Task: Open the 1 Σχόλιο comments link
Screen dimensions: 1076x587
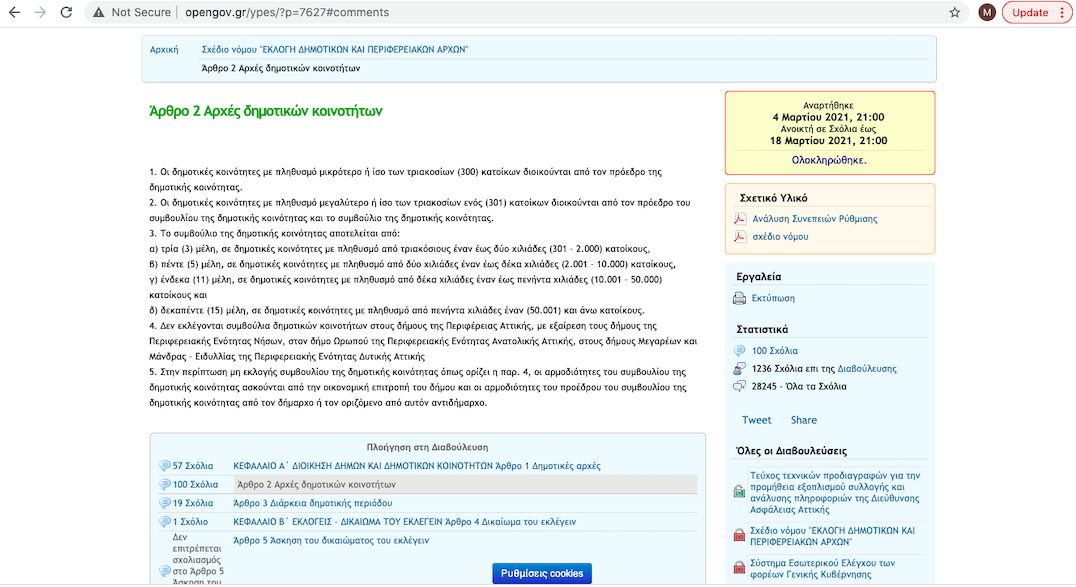Action: point(190,522)
